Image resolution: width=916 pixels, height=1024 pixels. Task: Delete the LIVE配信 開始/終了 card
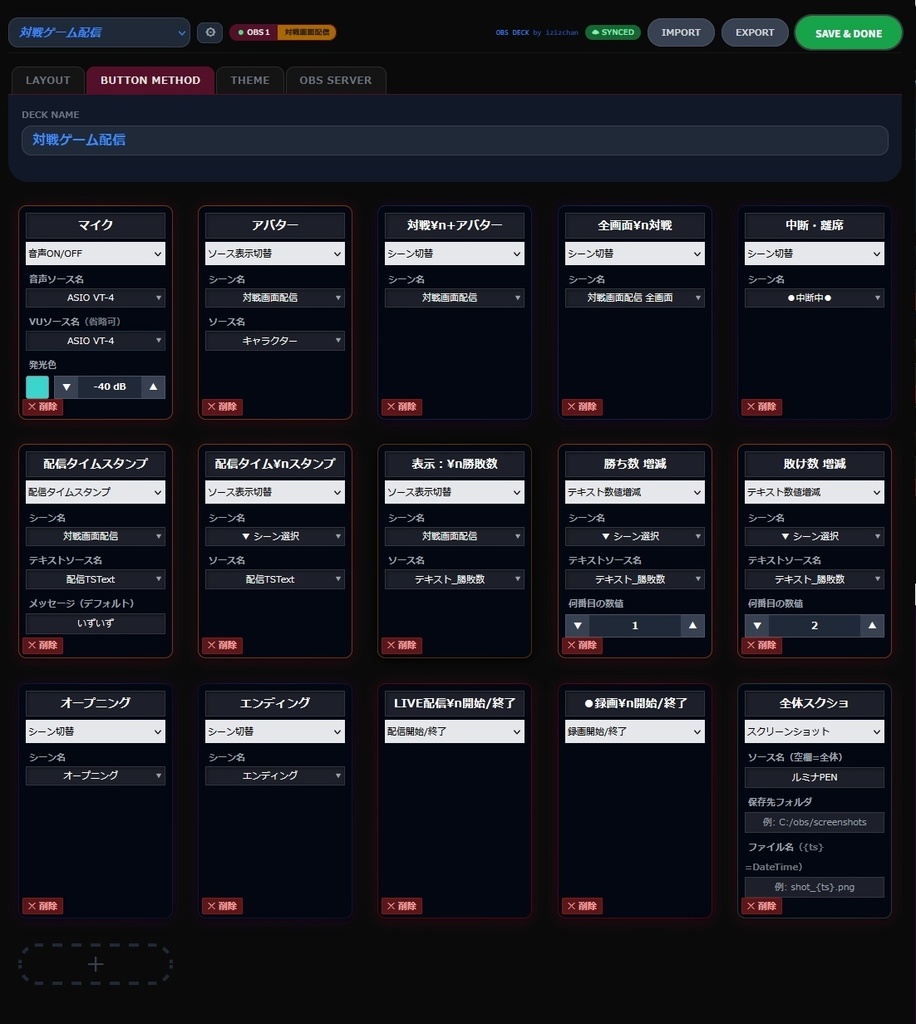coord(401,905)
